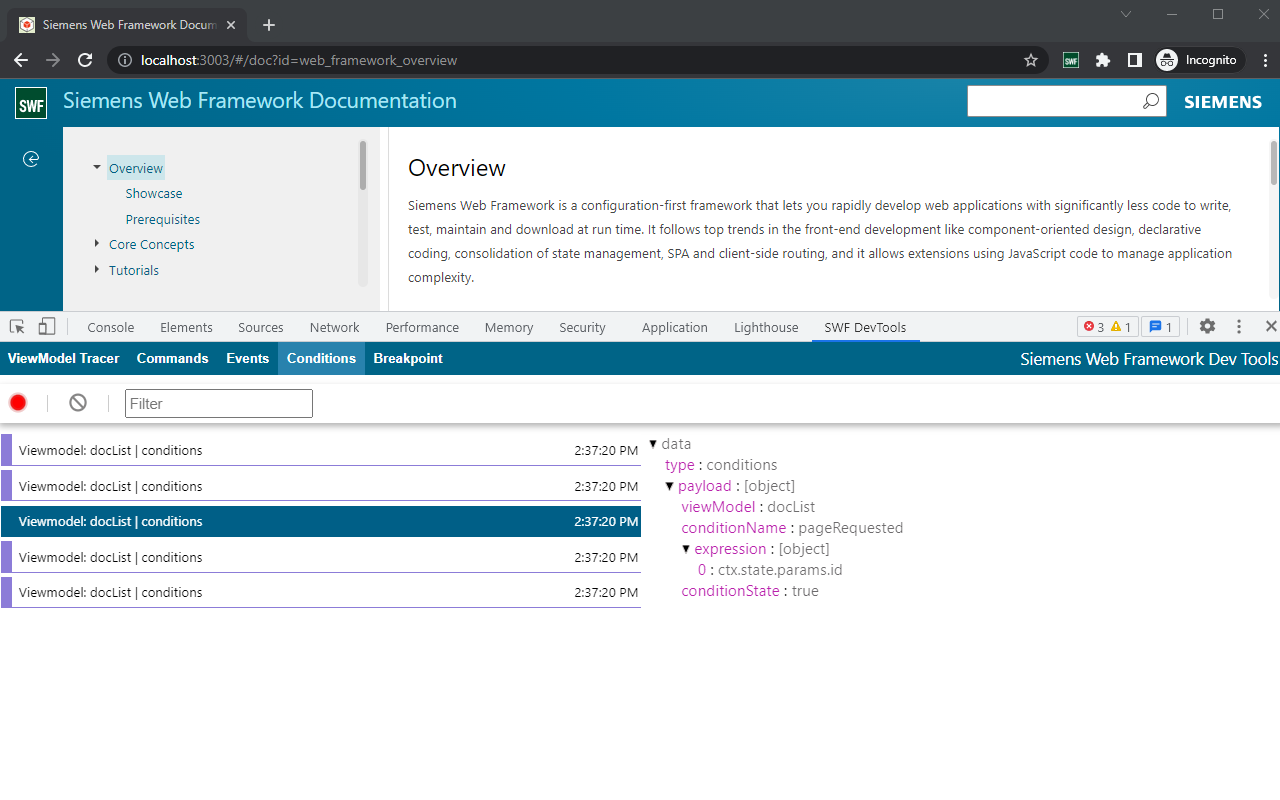Select Overview in the doc tree

pos(136,168)
